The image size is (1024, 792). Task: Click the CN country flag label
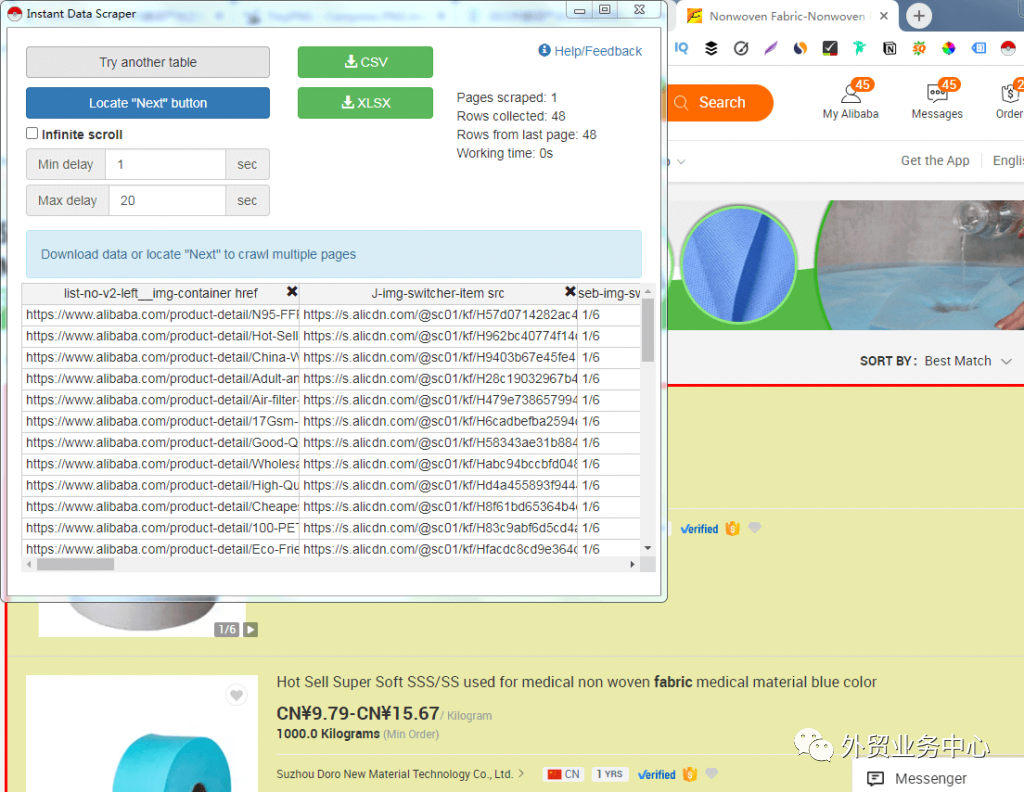click(x=563, y=774)
